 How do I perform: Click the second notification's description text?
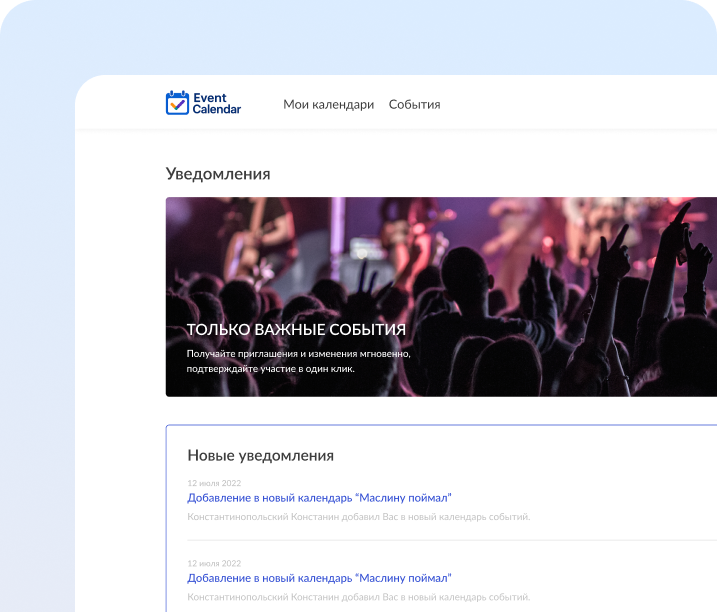click(358, 597)
